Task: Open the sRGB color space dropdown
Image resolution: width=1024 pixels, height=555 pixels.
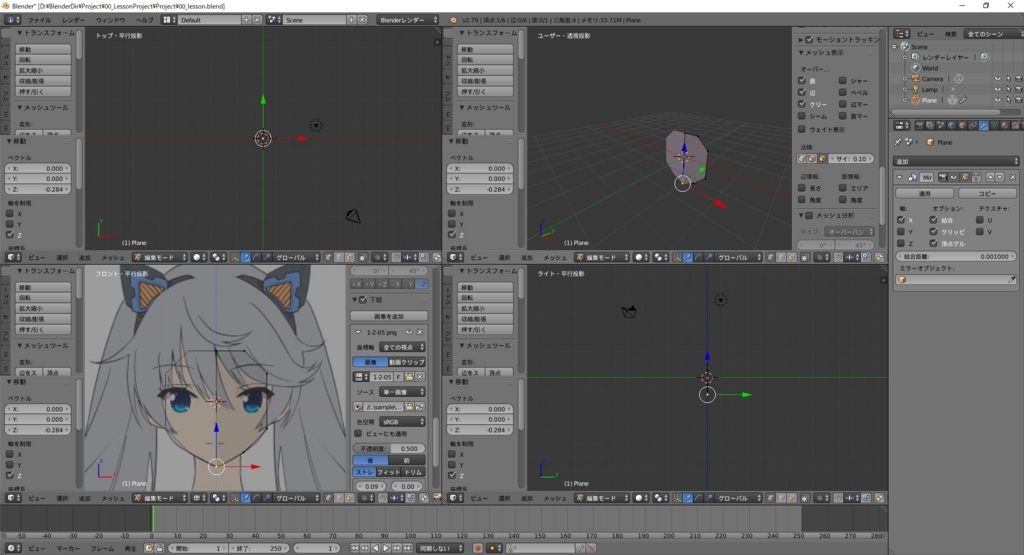Action: click(x=403, y=422)
